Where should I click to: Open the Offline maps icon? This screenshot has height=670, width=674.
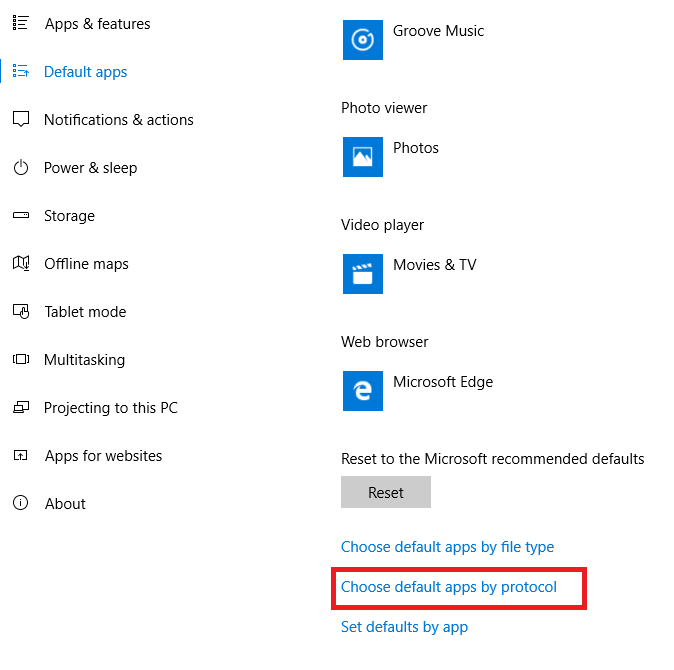pos(21,264)
